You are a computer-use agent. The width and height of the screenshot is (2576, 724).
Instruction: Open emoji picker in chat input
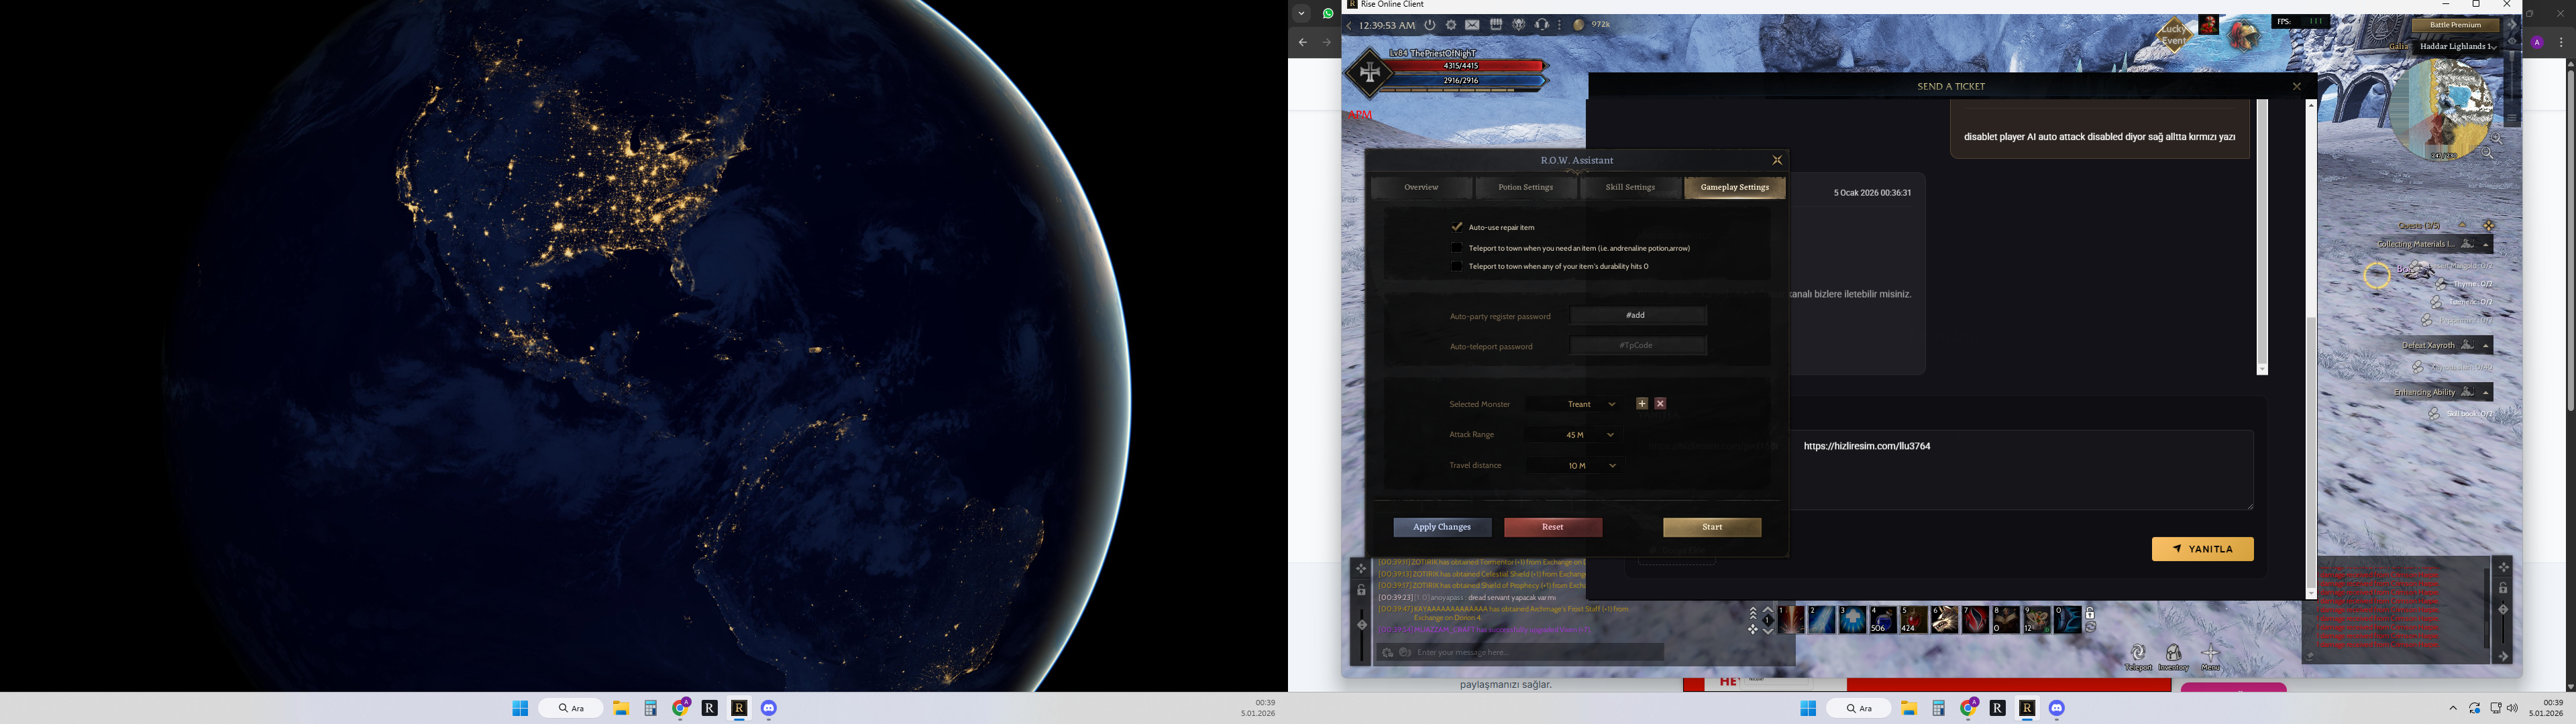[1406, 653]
